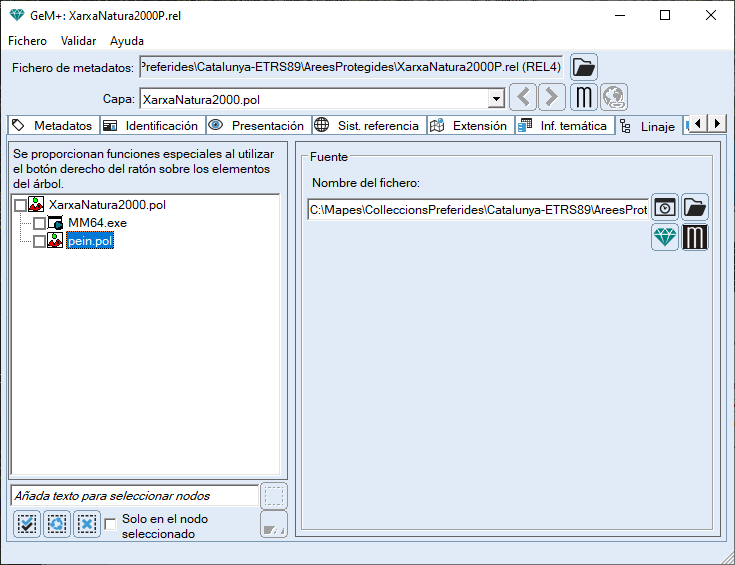
Task: Select the pein.pol tree node
Action: [89, 241]
